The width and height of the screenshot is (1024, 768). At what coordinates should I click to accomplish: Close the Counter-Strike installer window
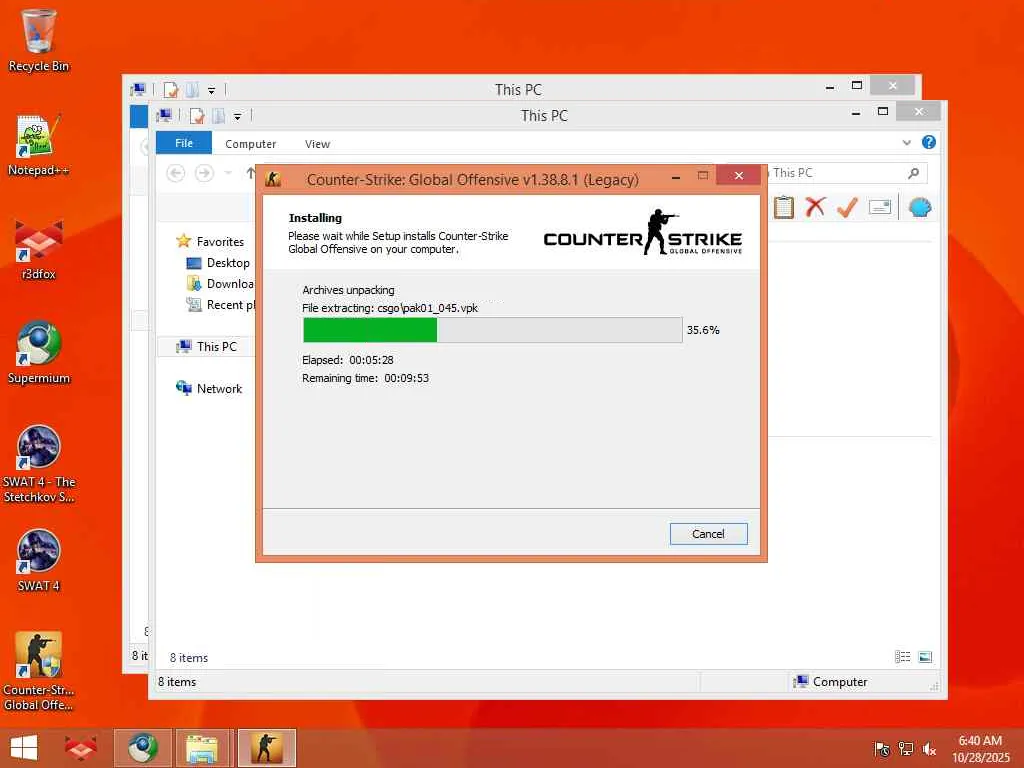tap(739, 175)
